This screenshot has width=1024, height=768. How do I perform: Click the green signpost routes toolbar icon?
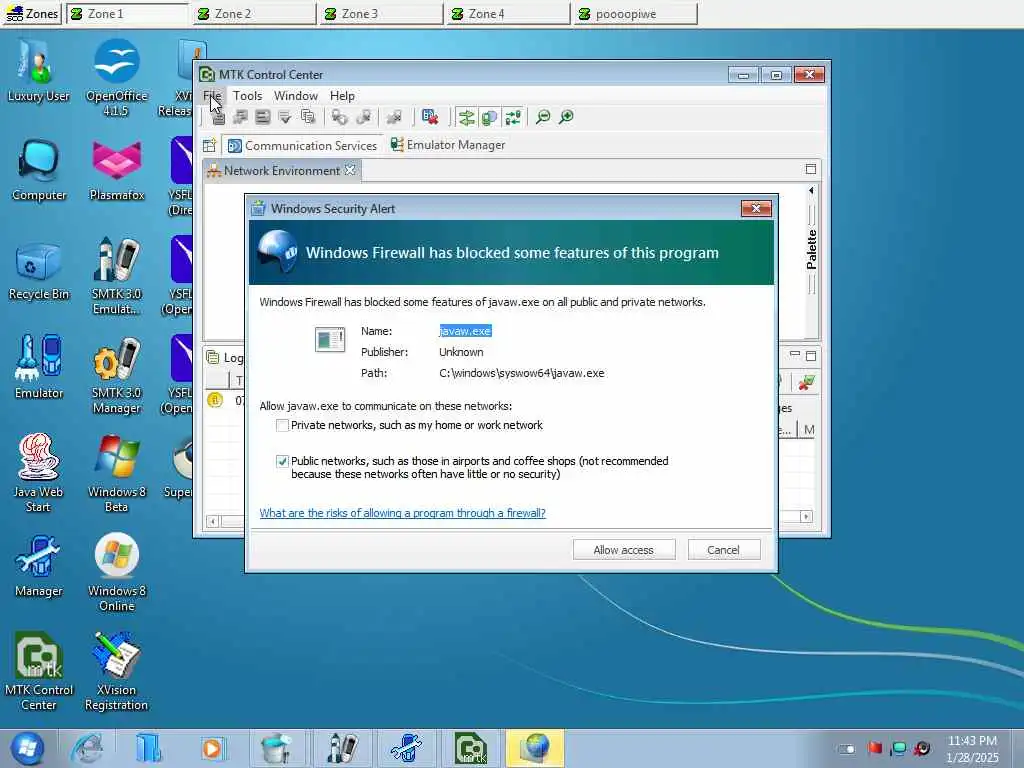point(466,118)
